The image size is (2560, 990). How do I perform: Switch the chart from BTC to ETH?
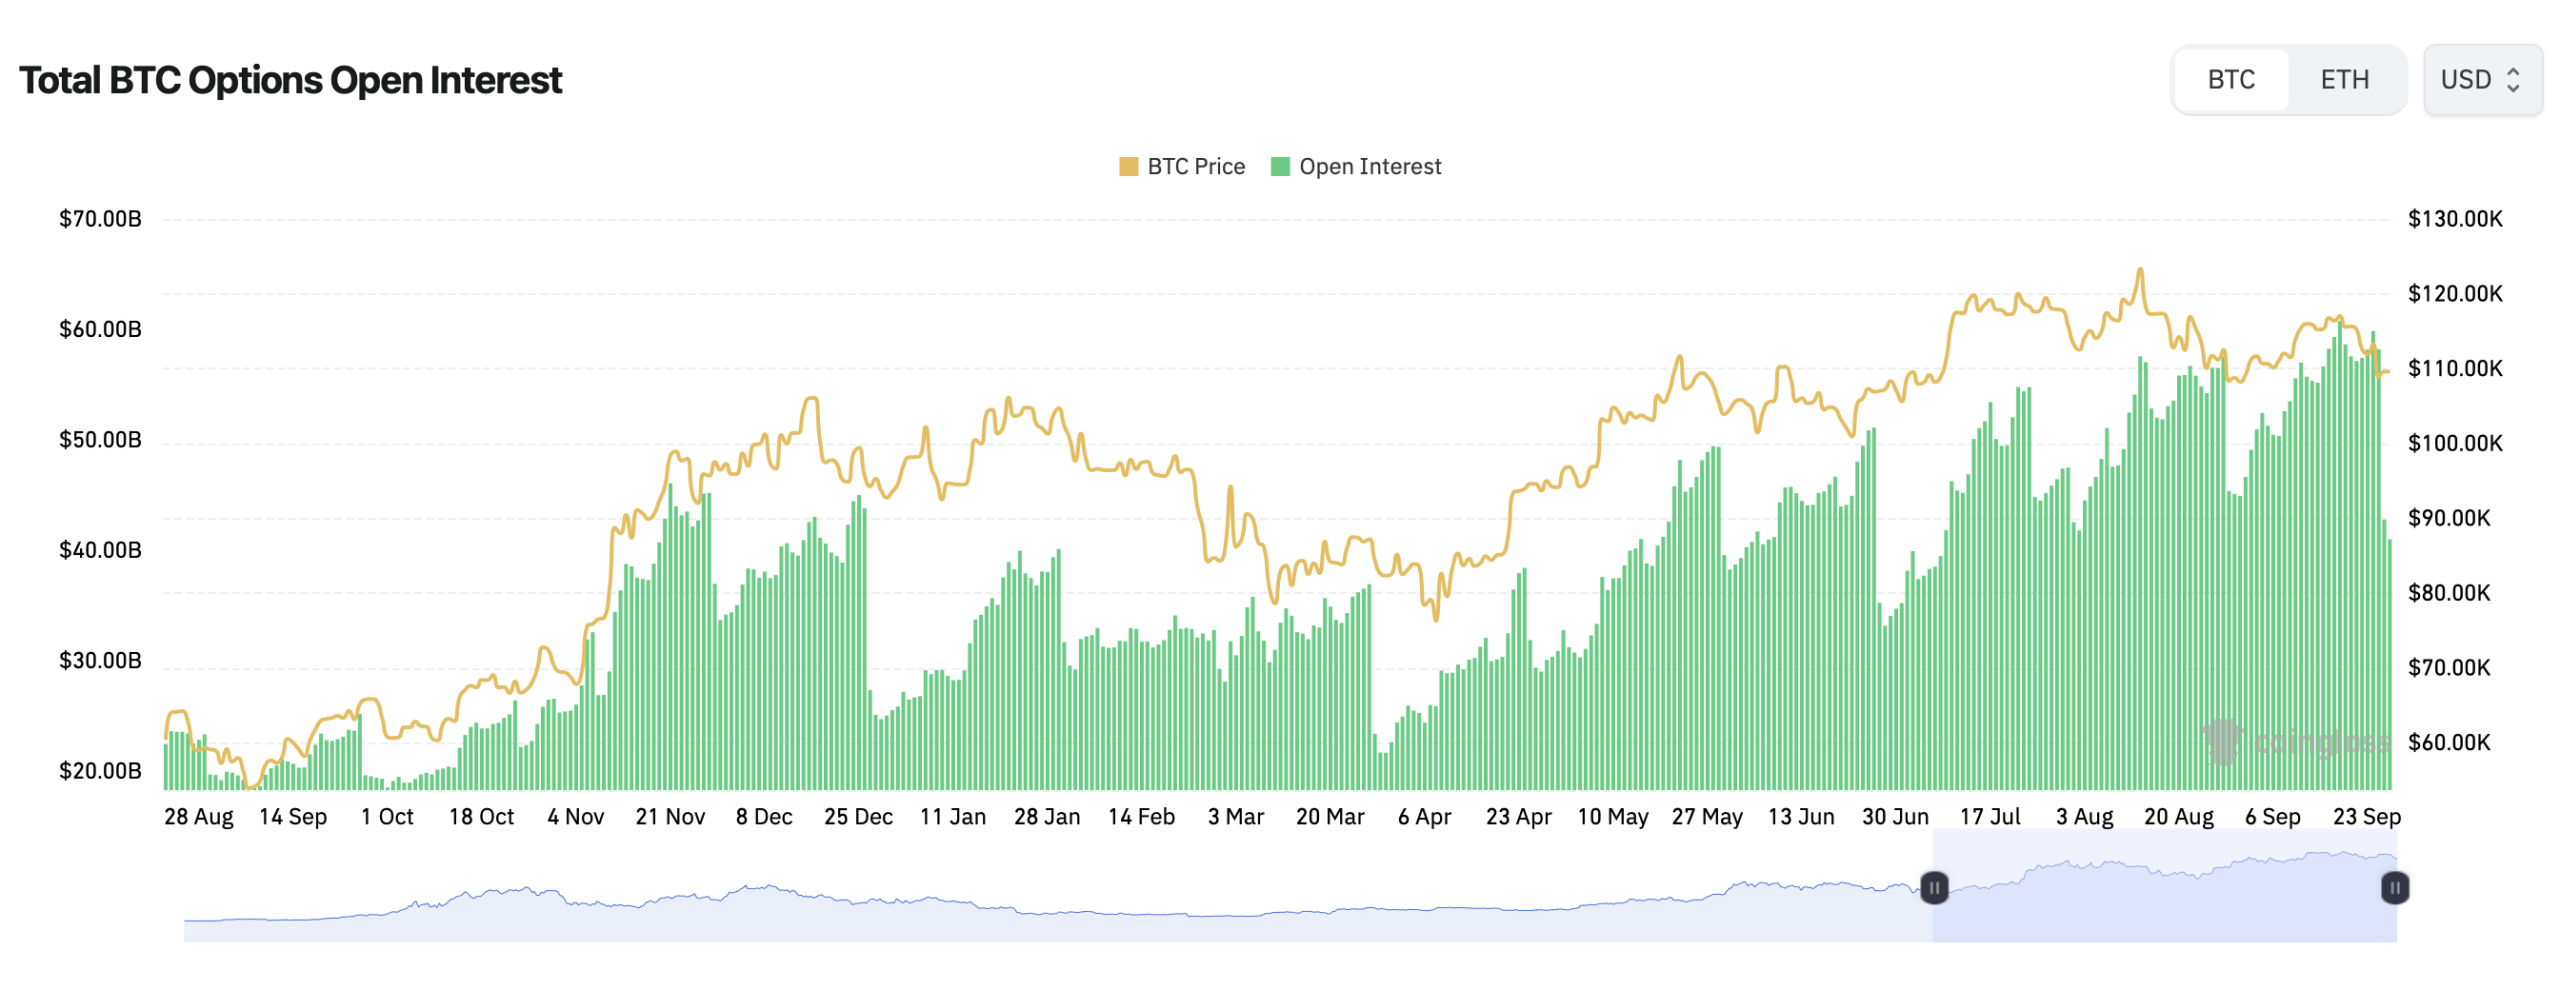click(2347, 79)
